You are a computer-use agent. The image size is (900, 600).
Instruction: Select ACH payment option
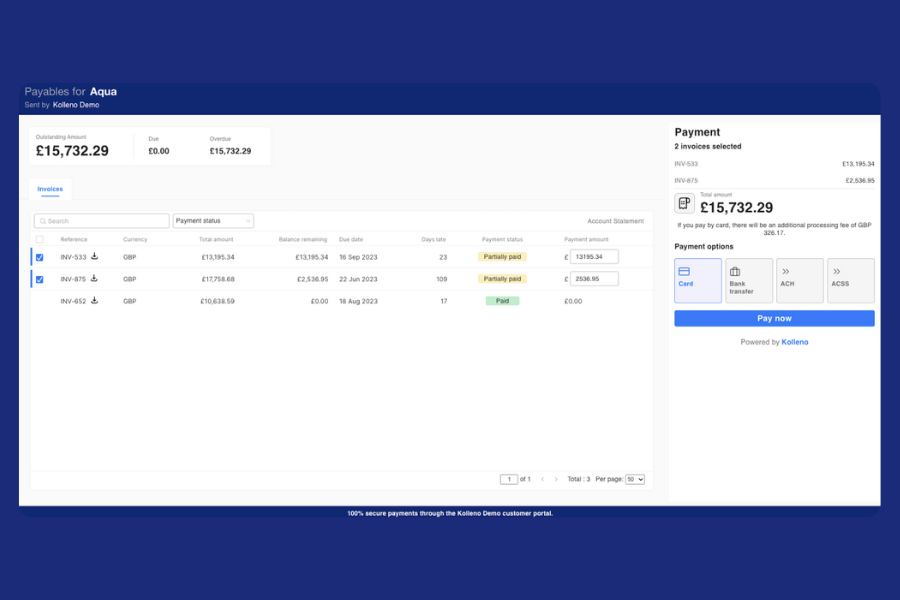800,281
